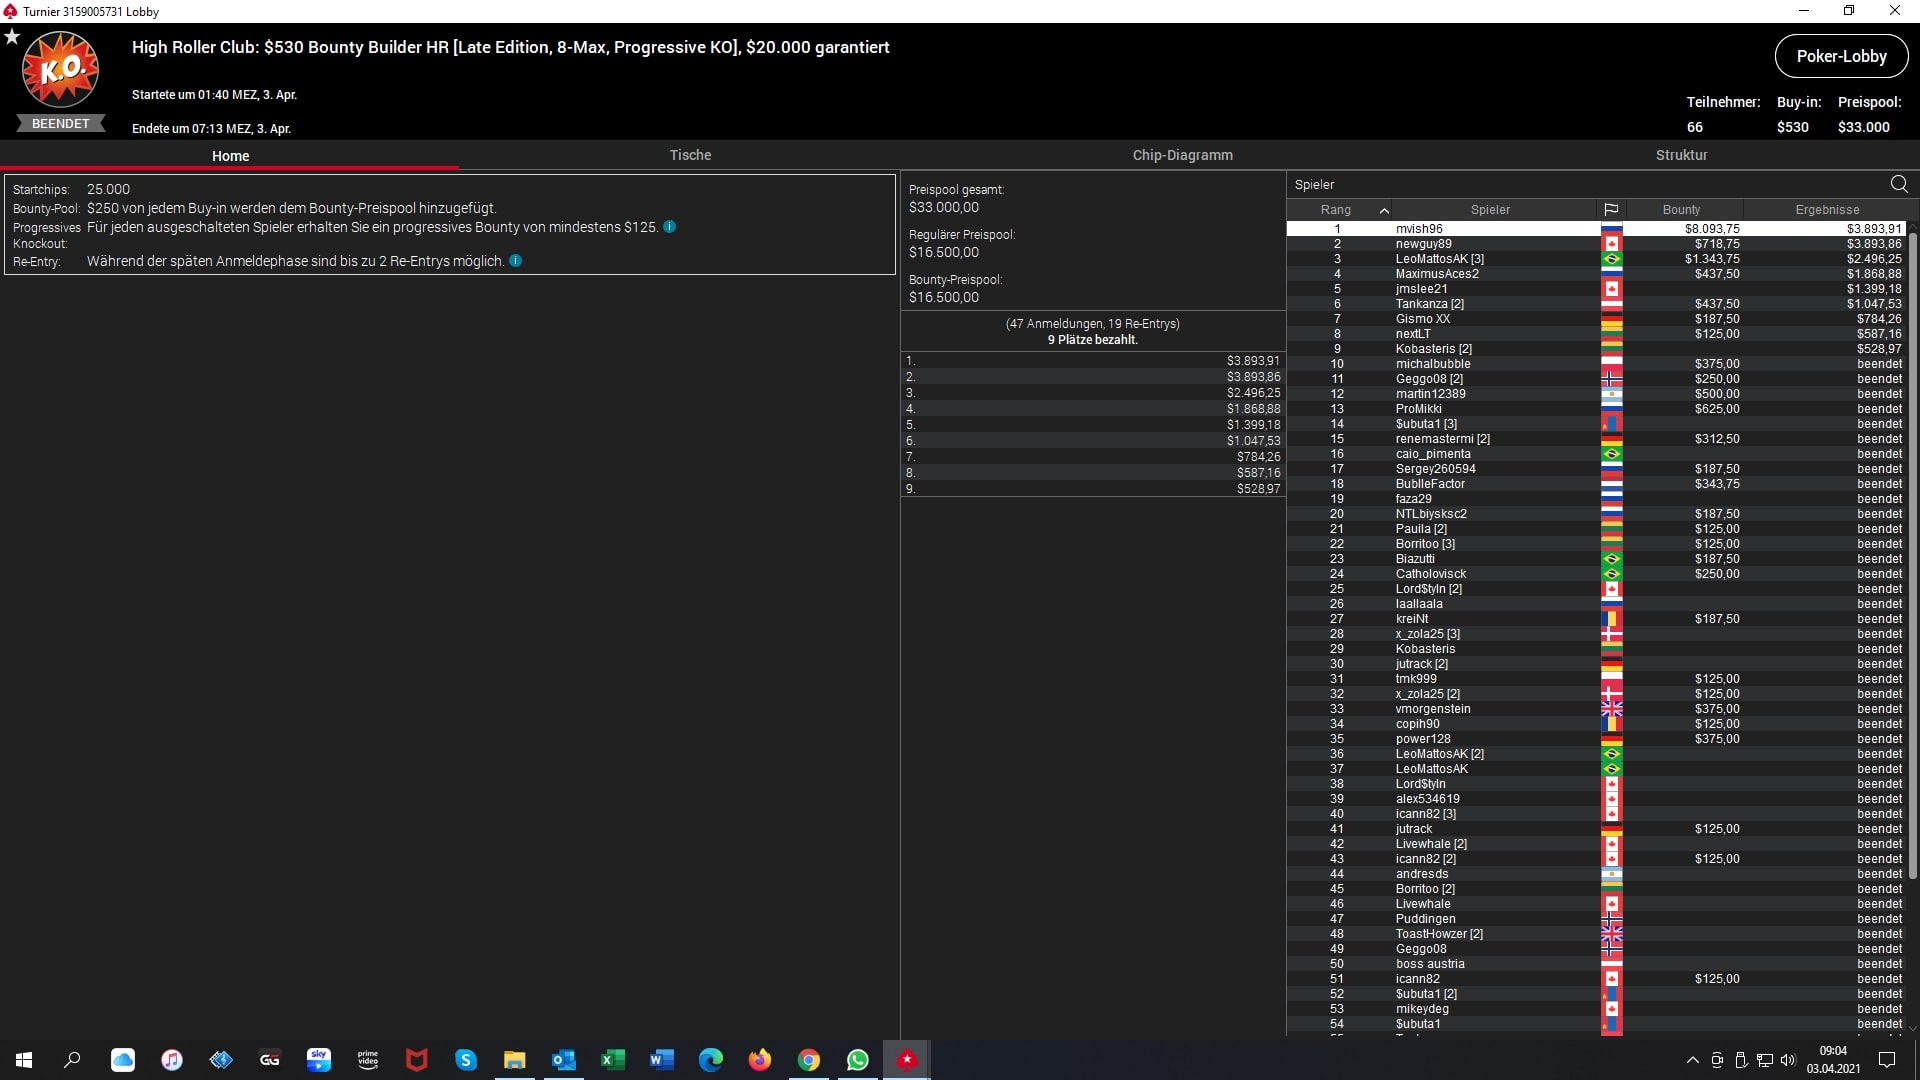Click the player search magnifier icon
The width and height of the screenshot is (1920, 1080).
pos(1898,184)
